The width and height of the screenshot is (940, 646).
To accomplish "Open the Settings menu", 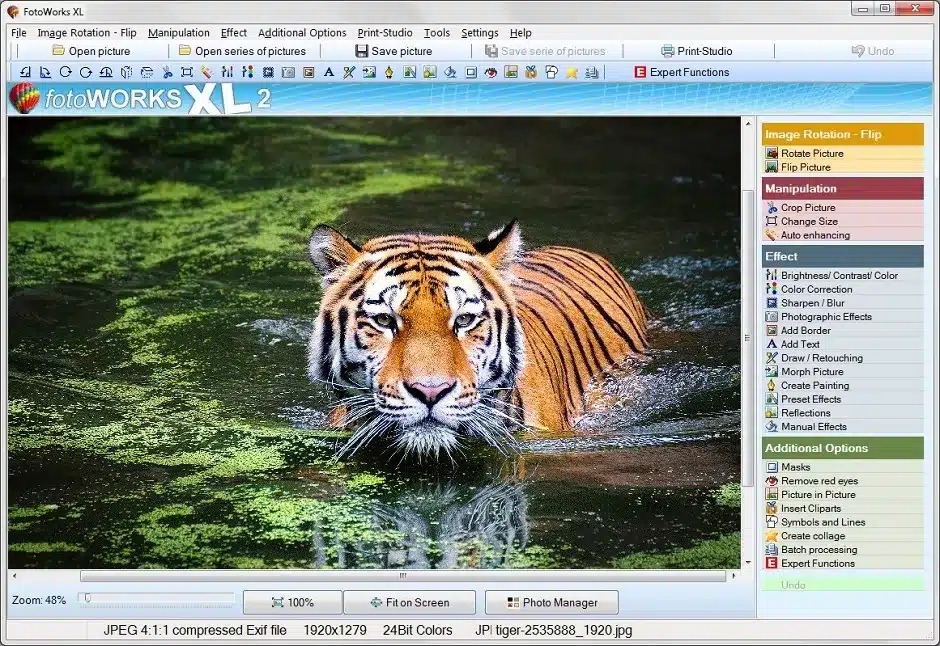I will 480,33.
